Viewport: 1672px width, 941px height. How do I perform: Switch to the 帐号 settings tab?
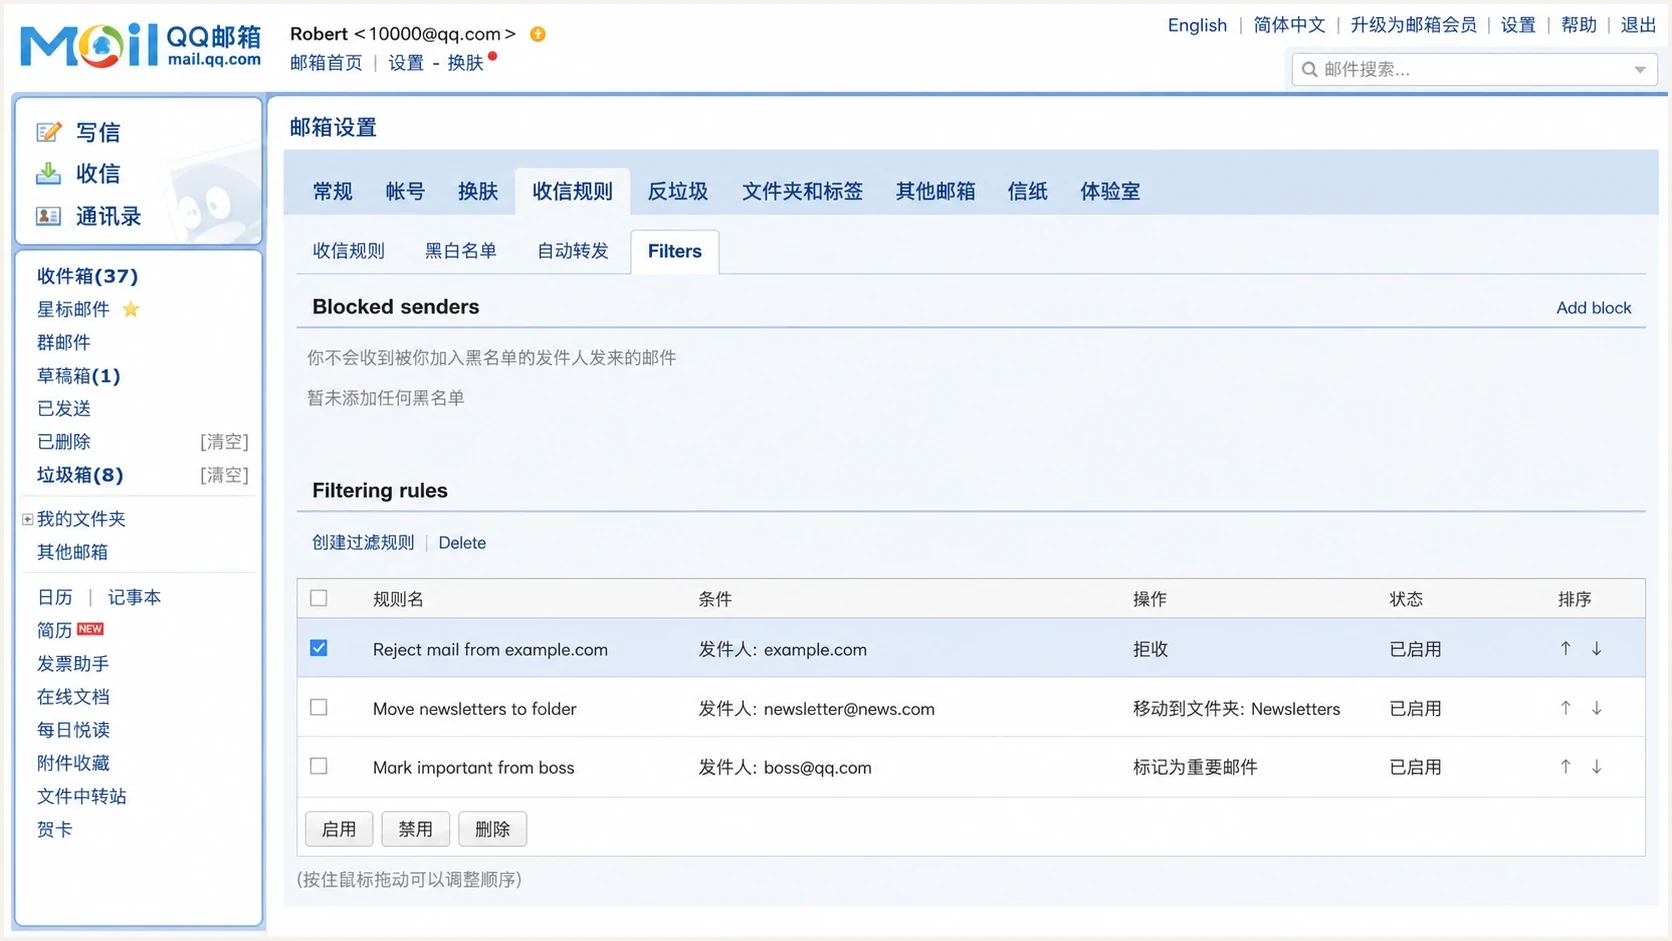[x=405, y=191]
